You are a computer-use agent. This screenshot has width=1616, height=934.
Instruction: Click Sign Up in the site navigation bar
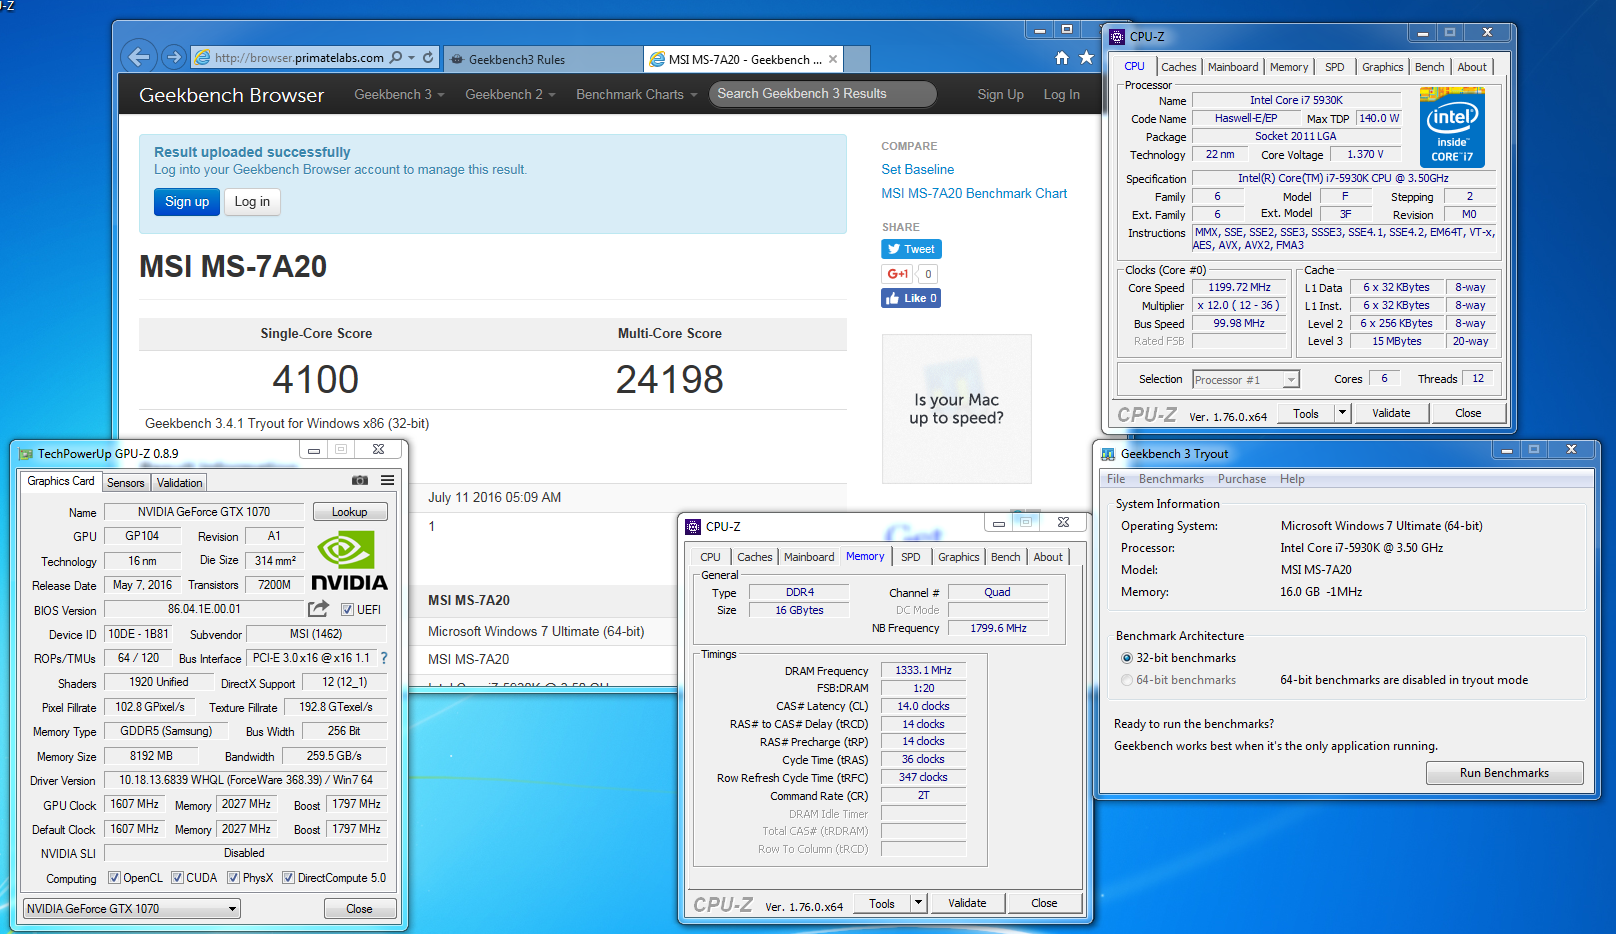pyautogui.click(x=1000, y=94)
